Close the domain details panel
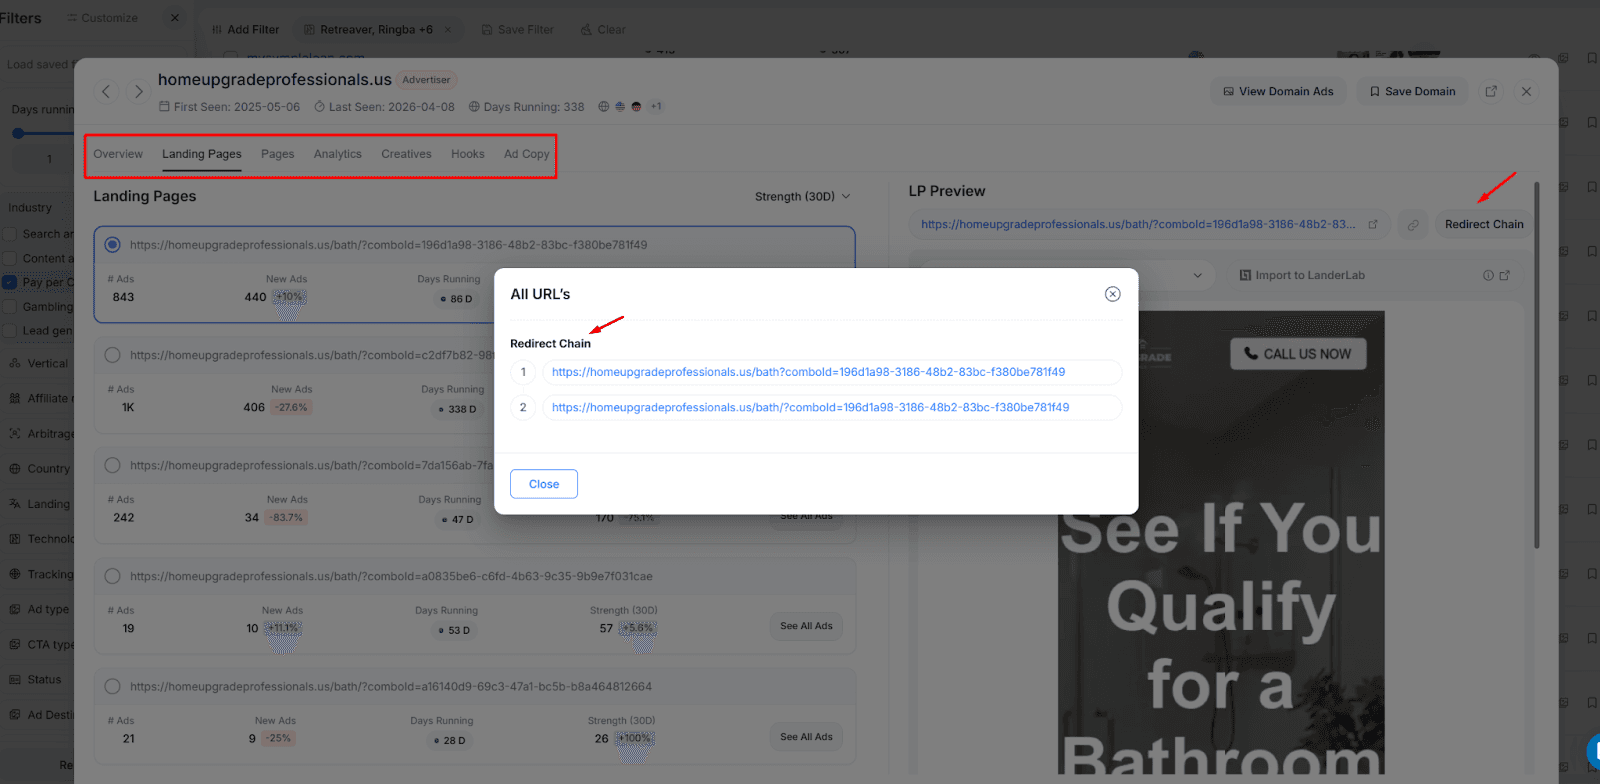Screen dimensions: 1600x784 coord(1526,91)
